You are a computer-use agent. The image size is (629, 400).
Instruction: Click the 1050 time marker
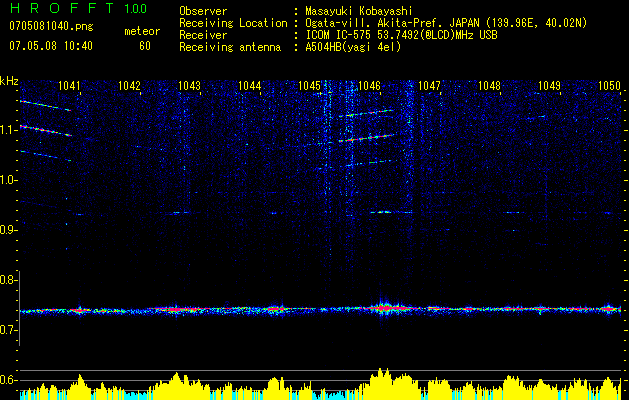[609, 86]
